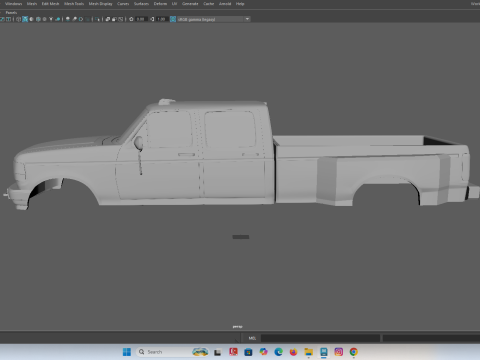Open File Explorer from taskbar
Screen dimensions: 480x360
[309, 352]
